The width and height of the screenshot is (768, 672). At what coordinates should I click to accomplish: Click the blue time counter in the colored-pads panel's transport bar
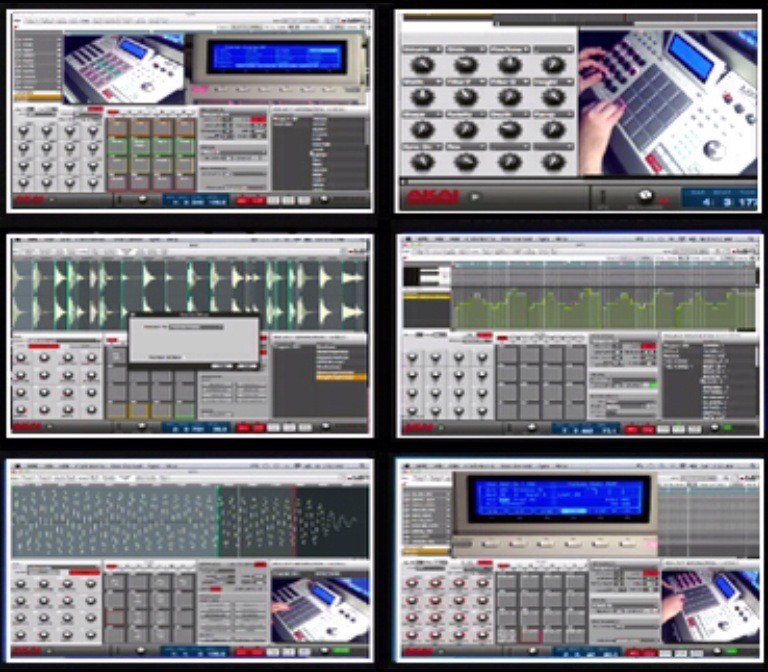195,200
